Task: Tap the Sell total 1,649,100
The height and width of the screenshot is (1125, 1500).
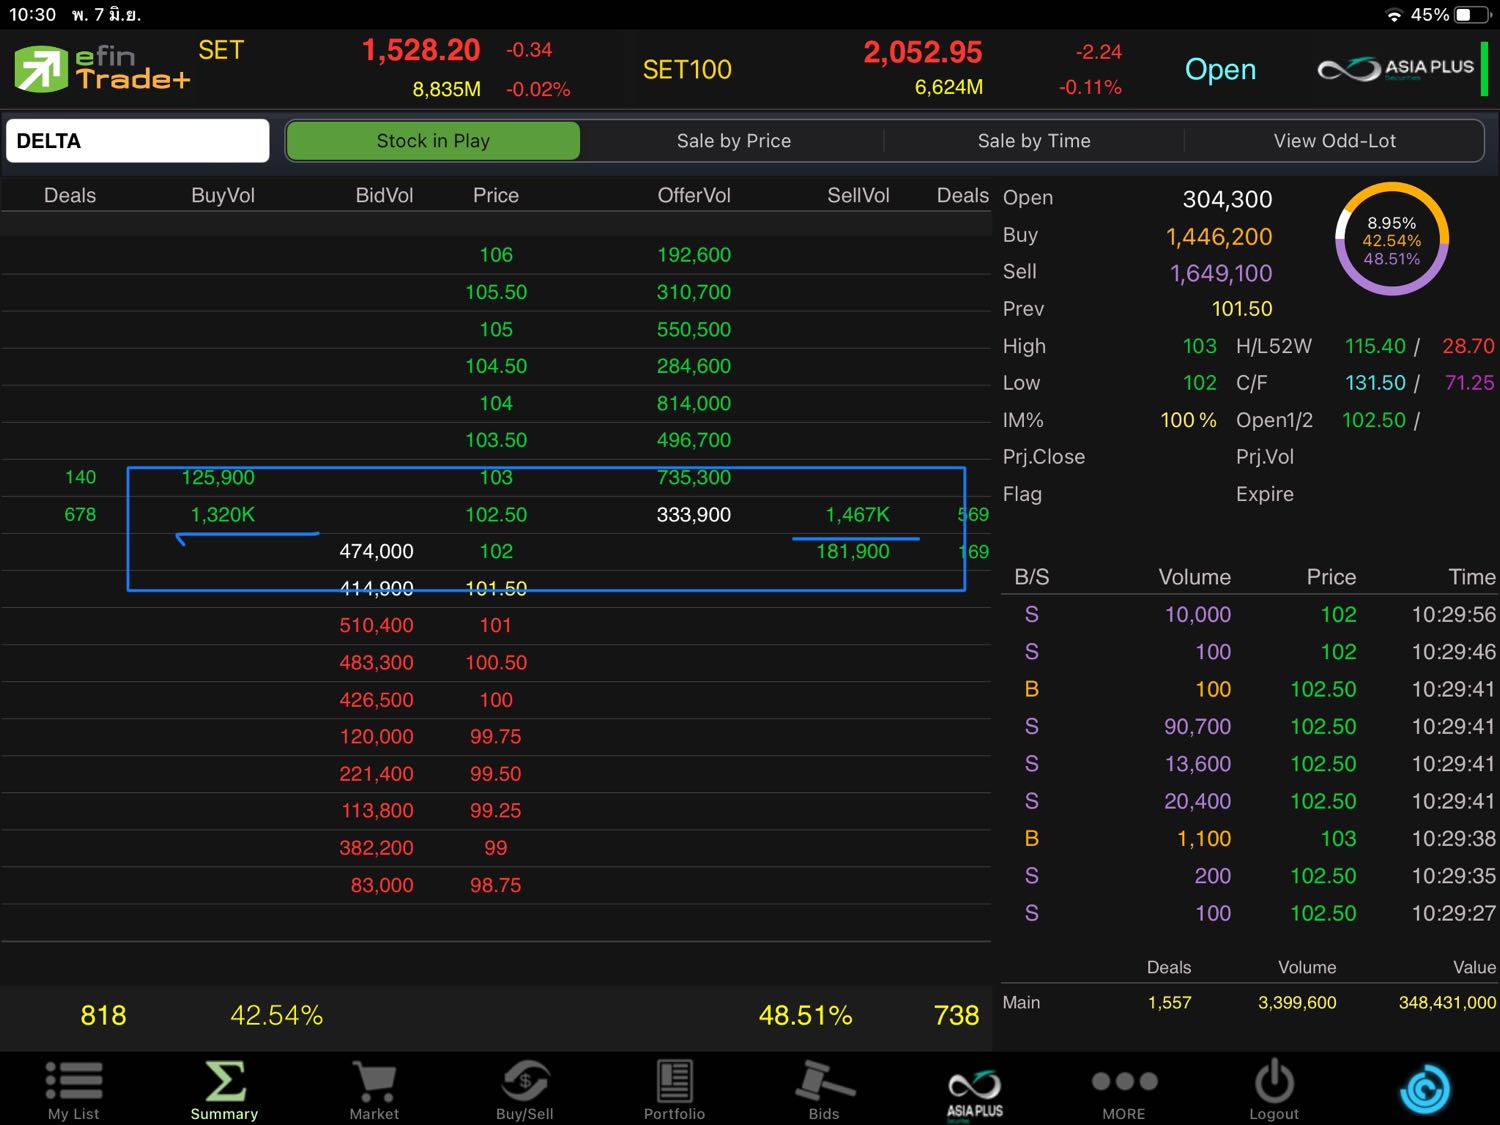Action: 1221,273
